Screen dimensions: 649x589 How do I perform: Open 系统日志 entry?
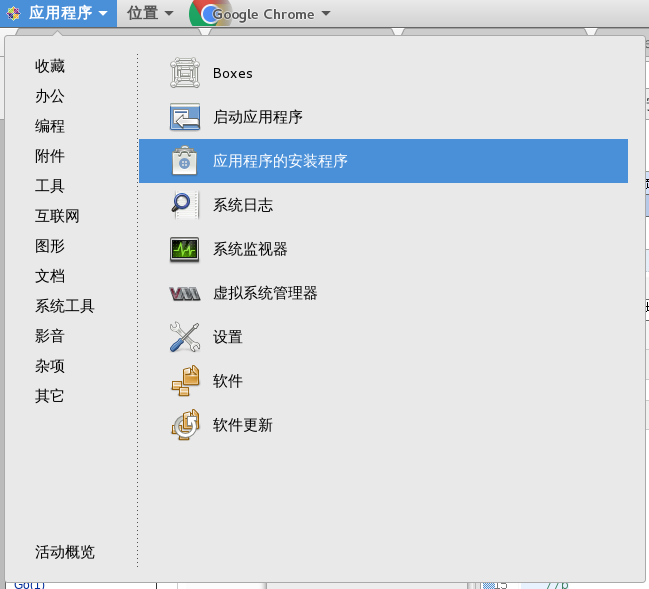(383, 205)
